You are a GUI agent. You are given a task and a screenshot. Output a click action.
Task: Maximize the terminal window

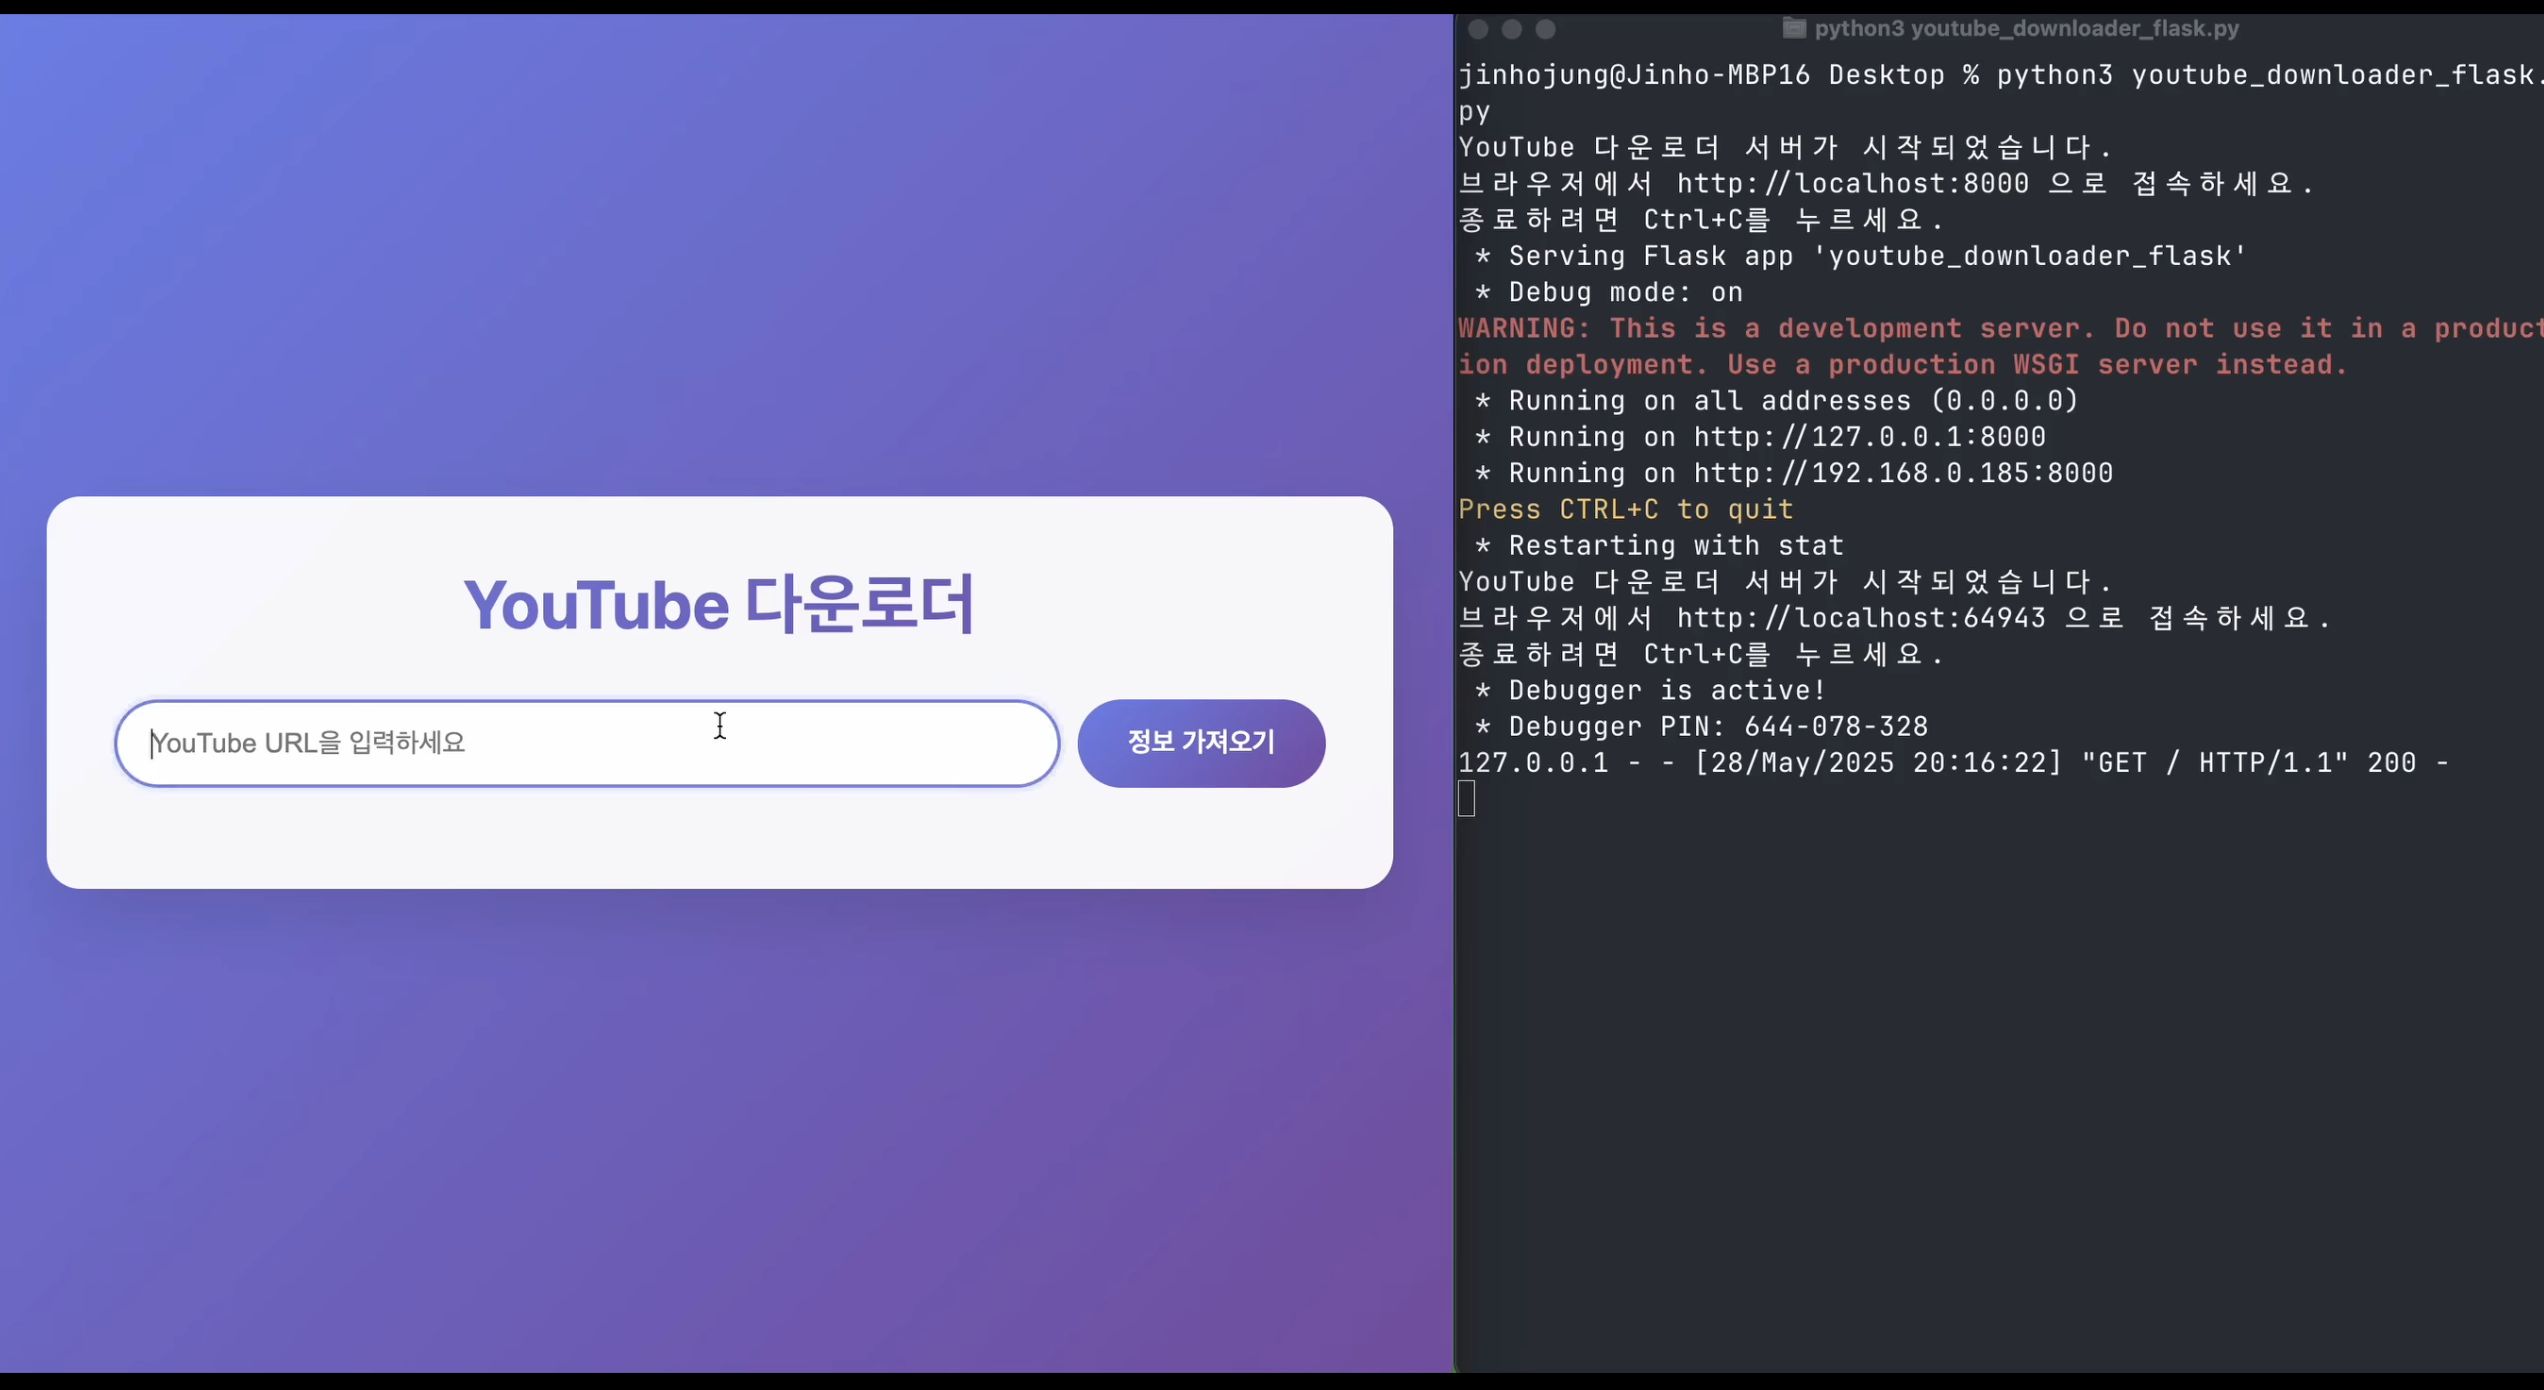pos(1546,29)
